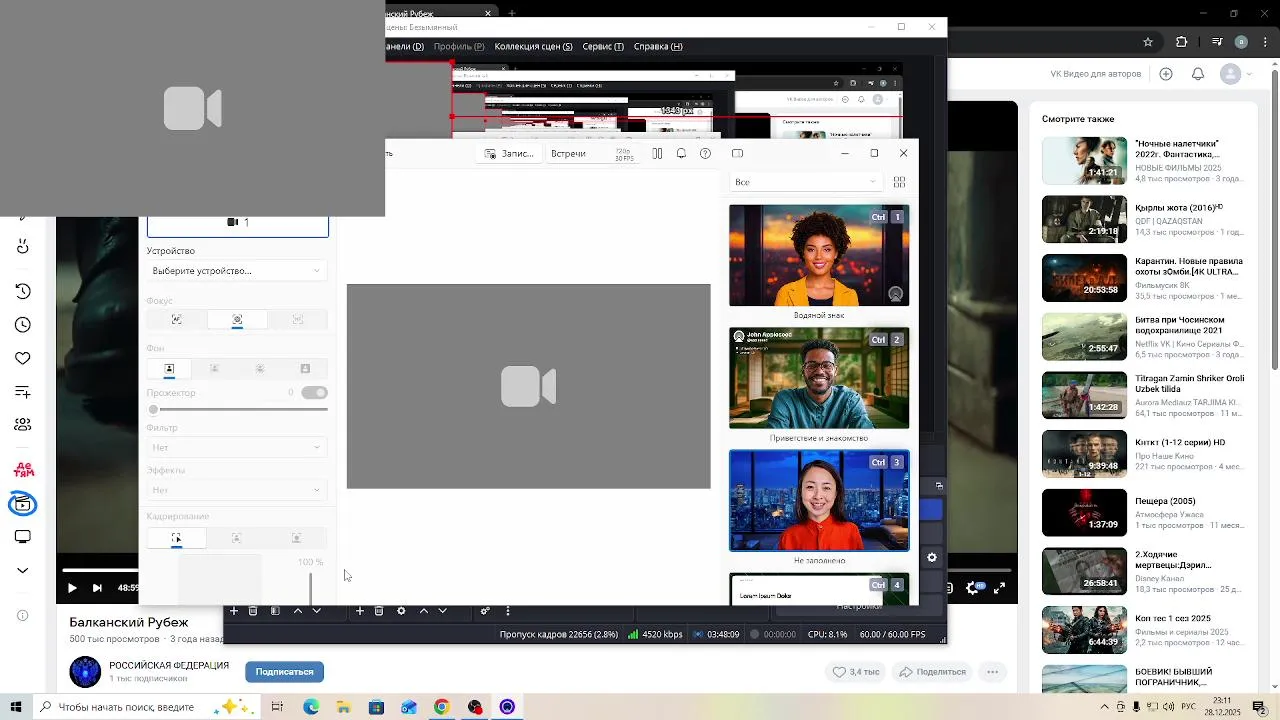The height and width of the screenshot is (720, 1280).
Task: Open VK Видео для авторов link
Action: pos(1095,74)
